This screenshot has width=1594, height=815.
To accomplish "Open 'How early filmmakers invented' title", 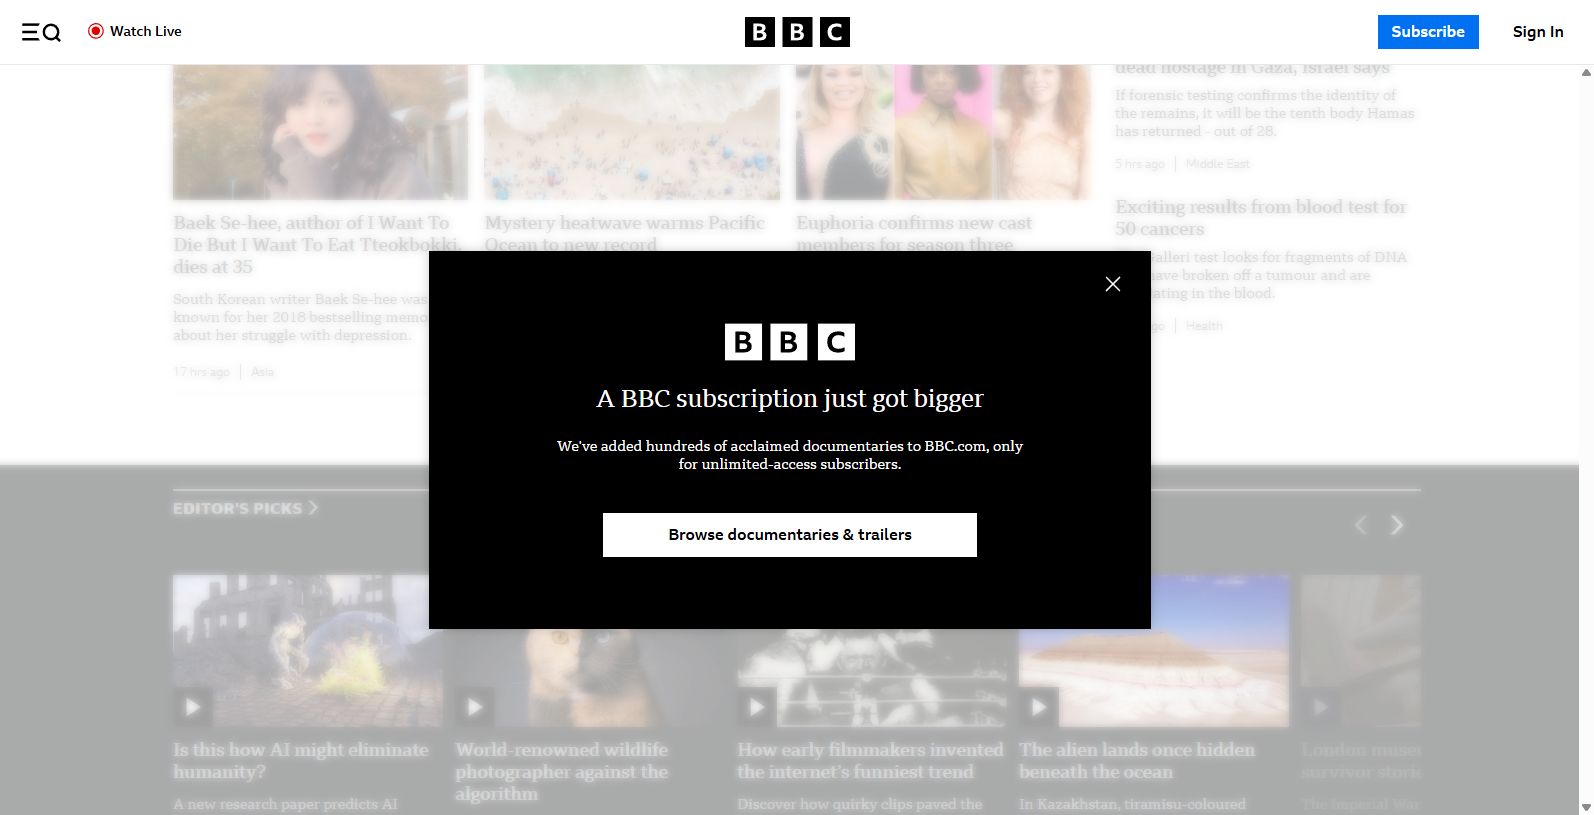I will [x=870, y=761].
